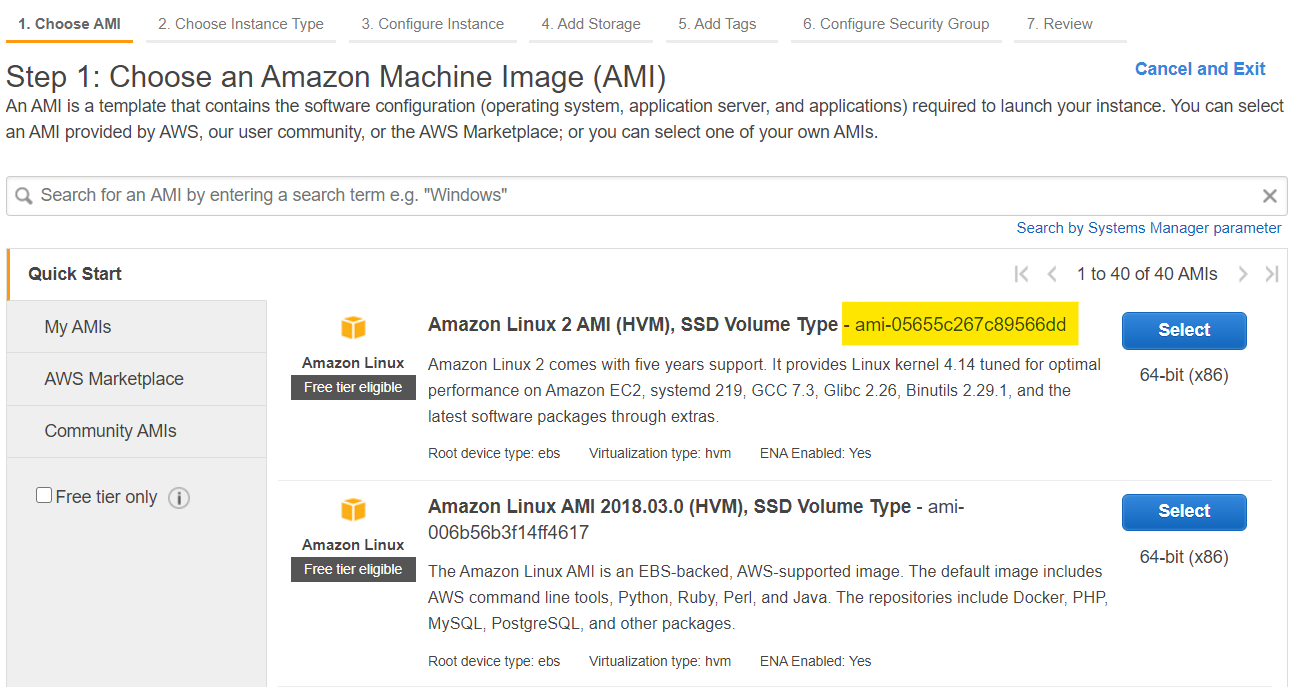Click highlighted ami-05655c267c89566dd ID
The image size is (1302, 687).
tap(960, 325)
